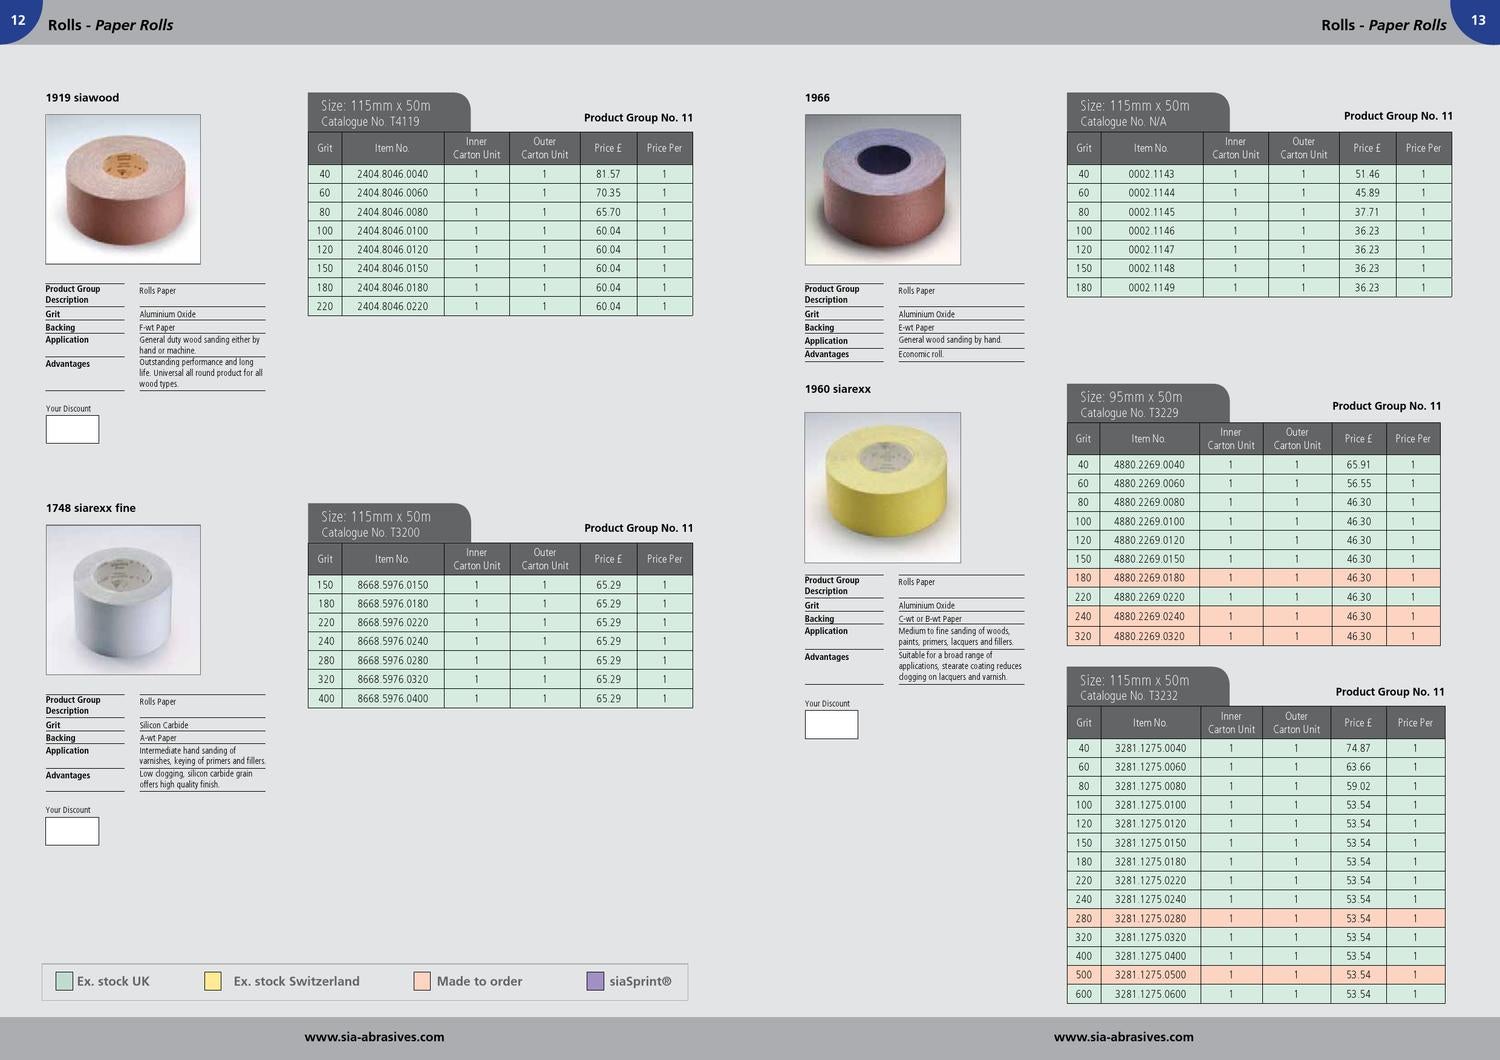Click the price 74.87 cell

click(x=1358, y=748)
